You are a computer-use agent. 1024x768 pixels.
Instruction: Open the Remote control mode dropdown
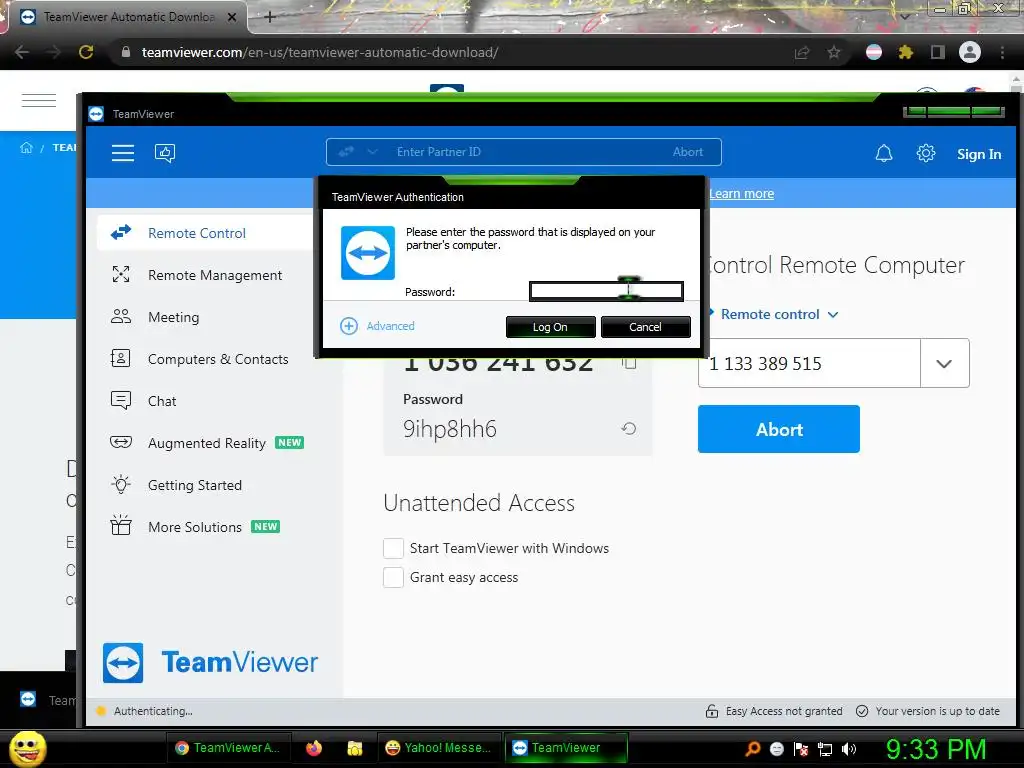[779, 314]
